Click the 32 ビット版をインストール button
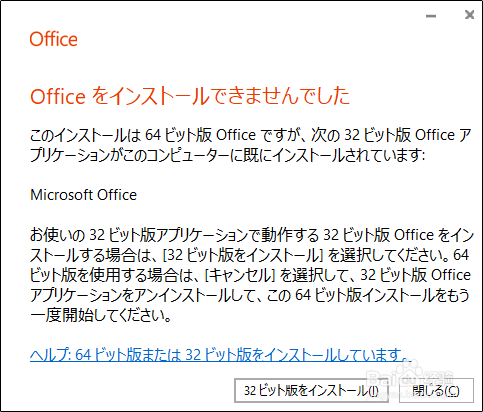Screen dimensions: 483x412 click(311, 390)
